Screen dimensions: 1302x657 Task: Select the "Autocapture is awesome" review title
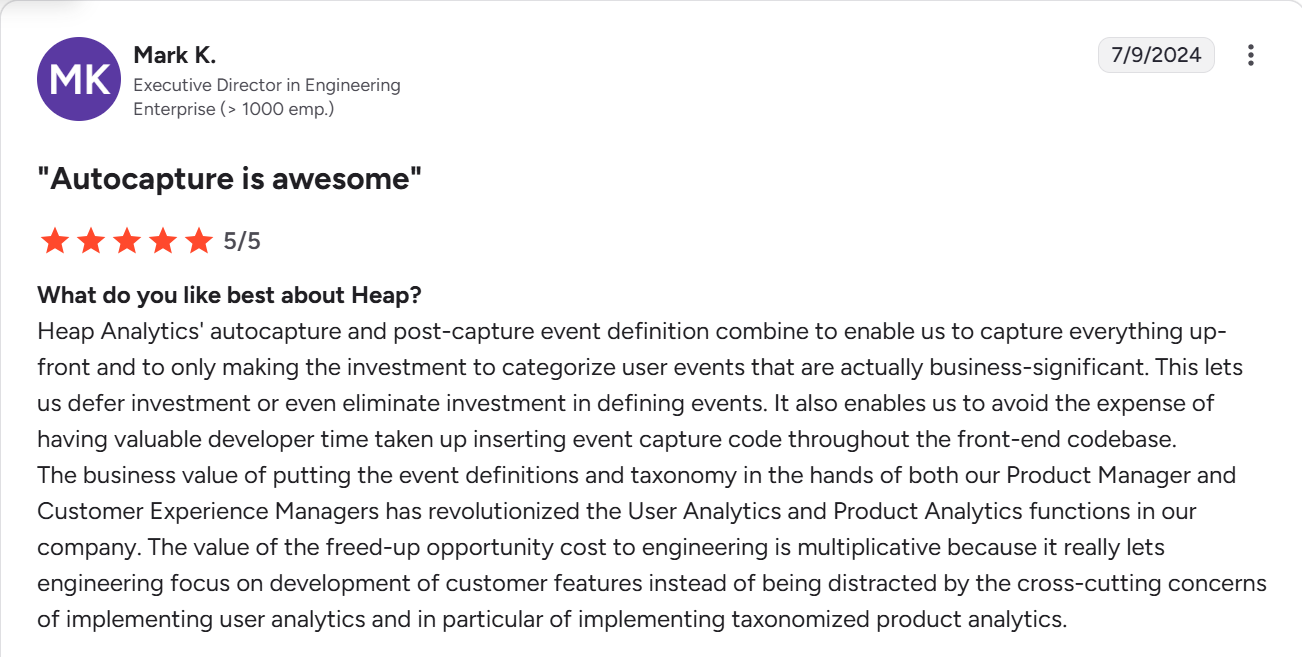229,180
